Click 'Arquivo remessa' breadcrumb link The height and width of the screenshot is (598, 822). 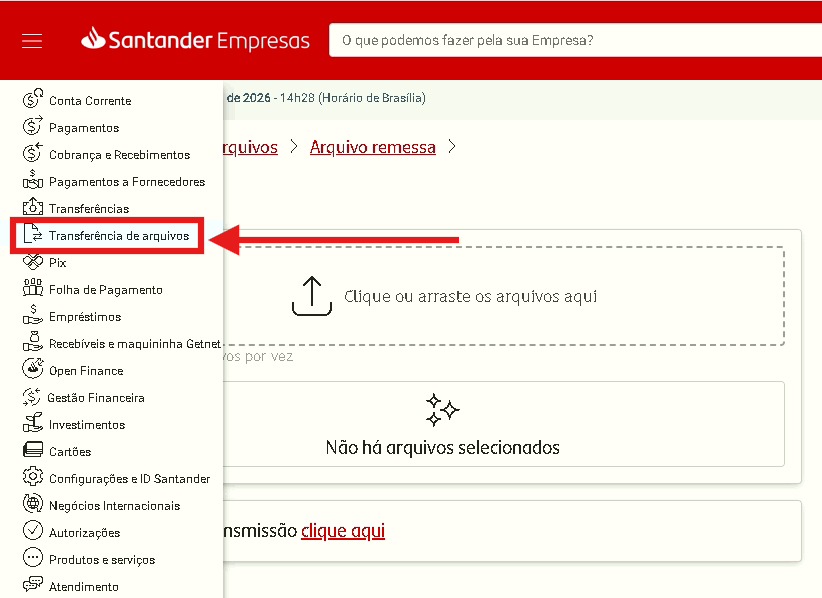click(x=373, y=147)
